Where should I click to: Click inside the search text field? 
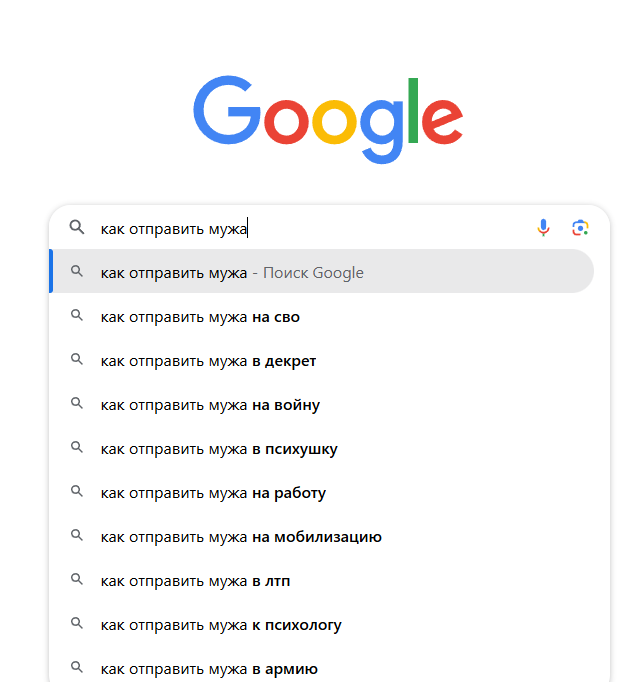[x=380, y=228]
